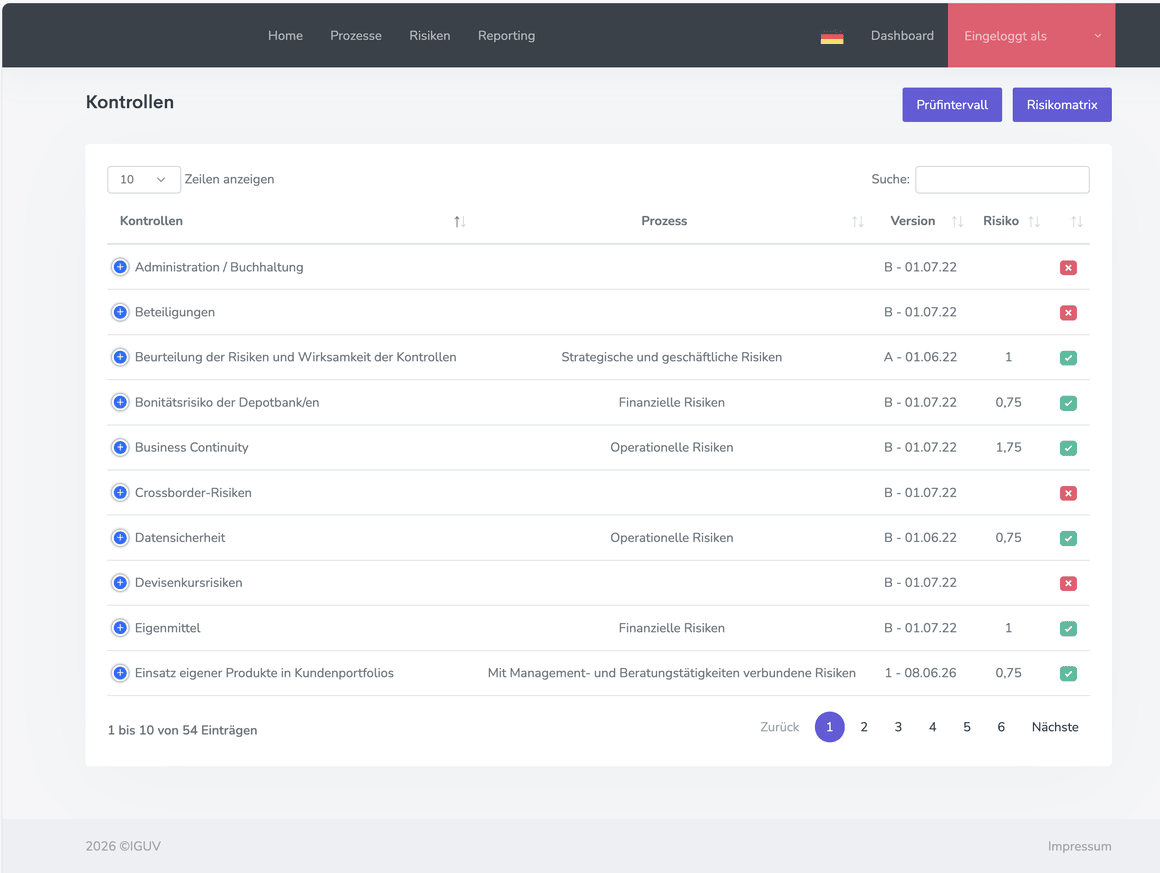Screen dimensions: 1160x873
Task: Open the Impressum footer link
Action: [x=1079, y=846]
